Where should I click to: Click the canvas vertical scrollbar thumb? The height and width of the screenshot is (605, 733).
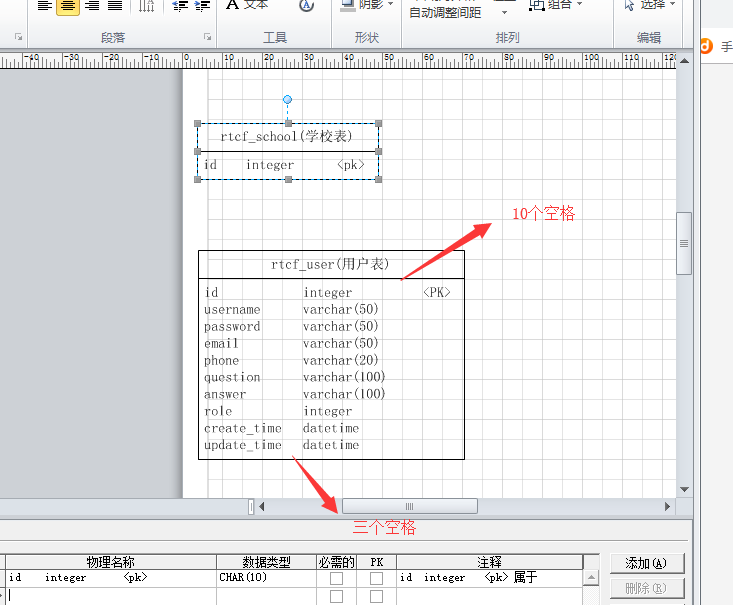coord(684,244)
